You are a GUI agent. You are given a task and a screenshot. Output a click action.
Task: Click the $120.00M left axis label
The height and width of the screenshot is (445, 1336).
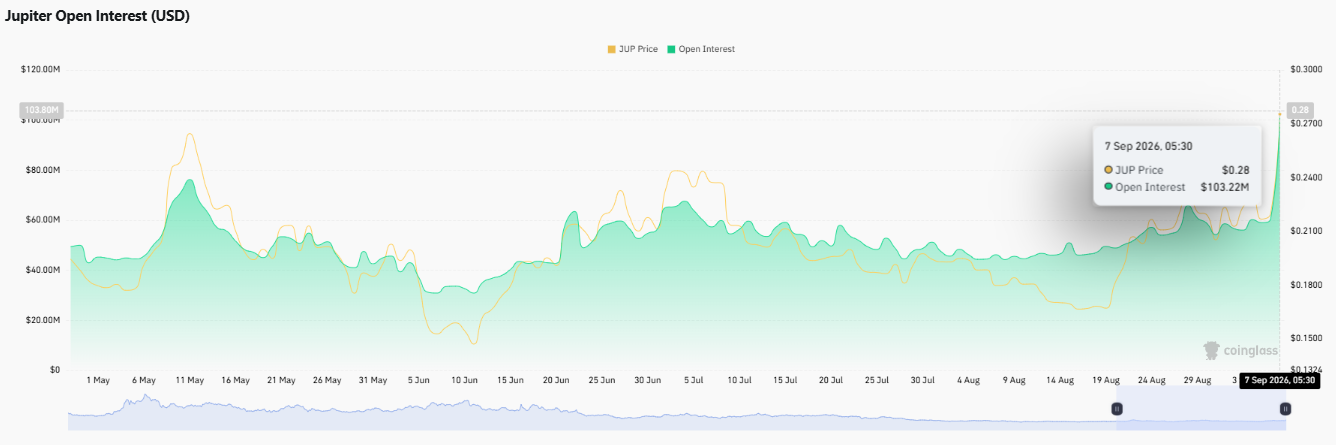click(x=41, y=69)
